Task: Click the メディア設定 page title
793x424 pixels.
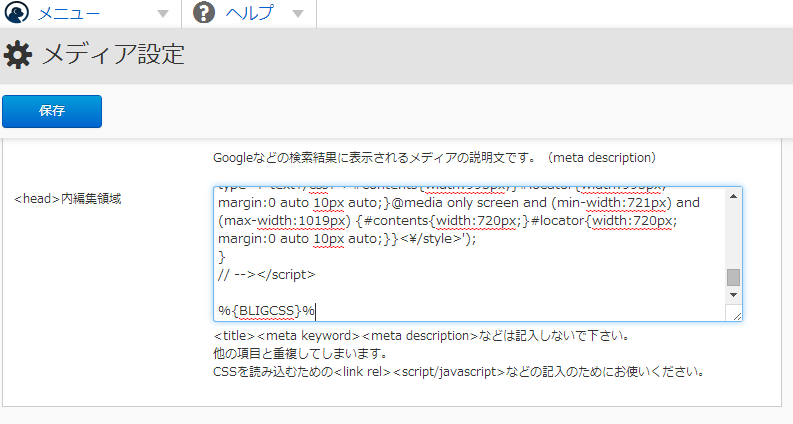Action: (x=113, y=54)
